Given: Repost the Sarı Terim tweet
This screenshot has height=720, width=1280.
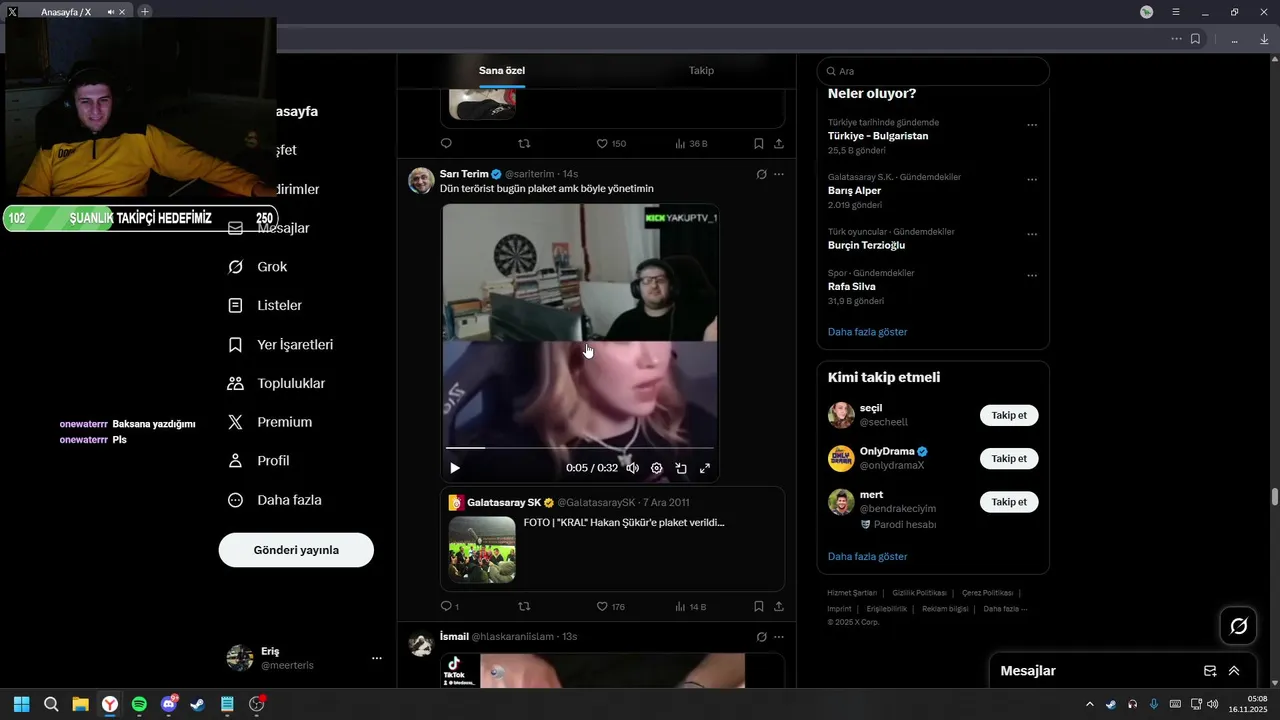Looking at the screenshot, I should pyautogui.click(x=524, y=606).
